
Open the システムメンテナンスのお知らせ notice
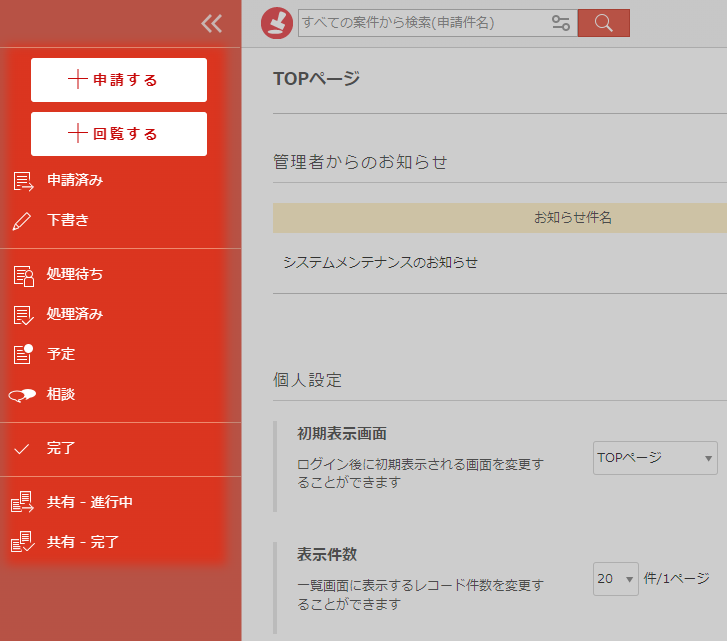(380, 262)
